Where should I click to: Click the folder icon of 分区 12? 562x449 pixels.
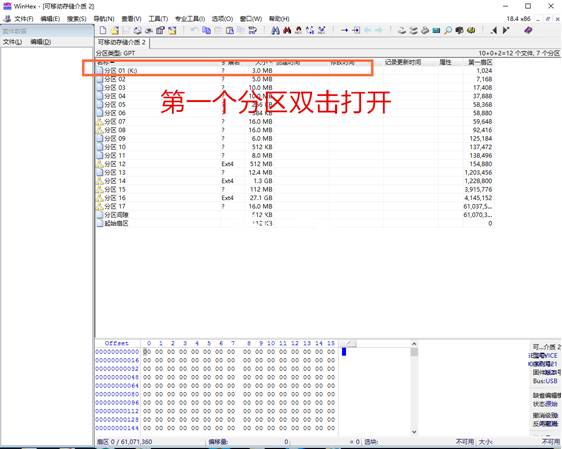(x=100, y=164)
